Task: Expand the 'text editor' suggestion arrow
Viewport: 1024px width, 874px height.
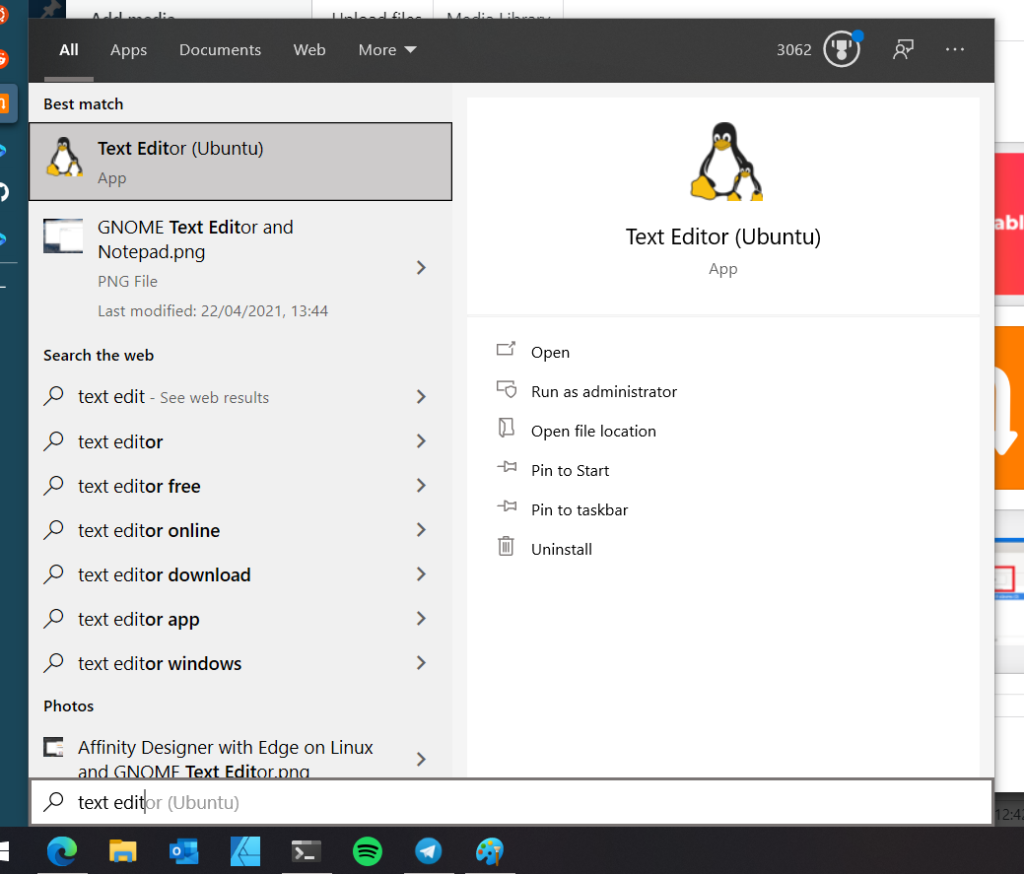Action: click(x=421, y=441)
